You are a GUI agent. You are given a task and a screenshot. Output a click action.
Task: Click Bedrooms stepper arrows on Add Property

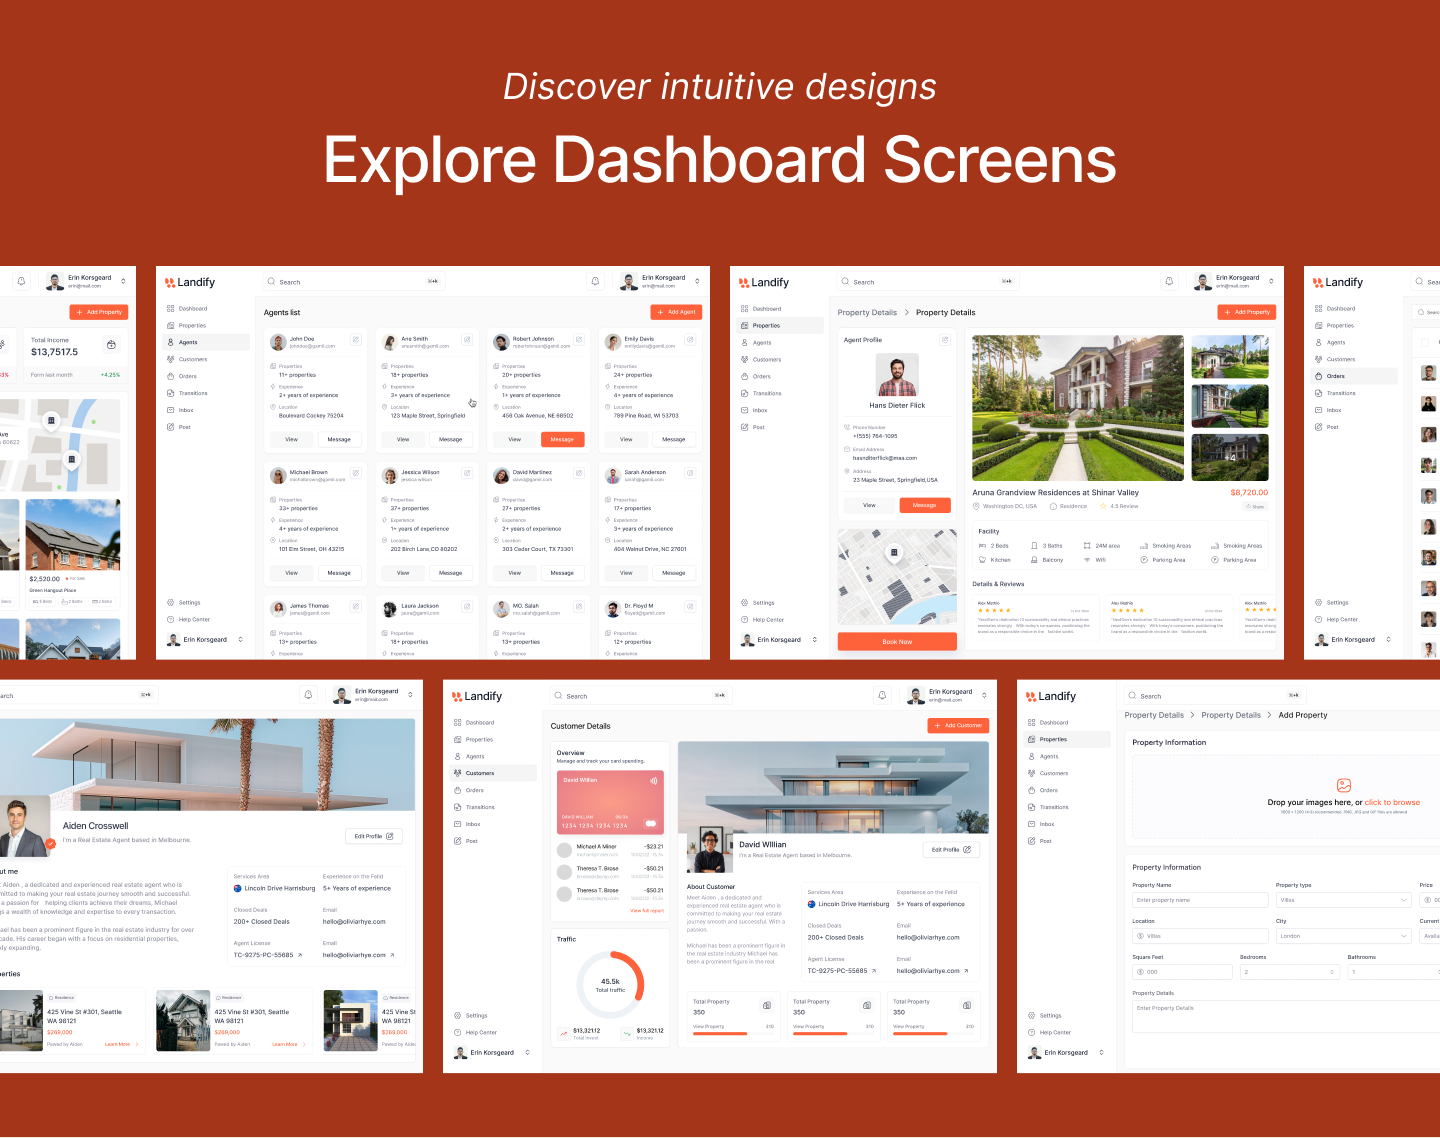(x=1332, y=972)
